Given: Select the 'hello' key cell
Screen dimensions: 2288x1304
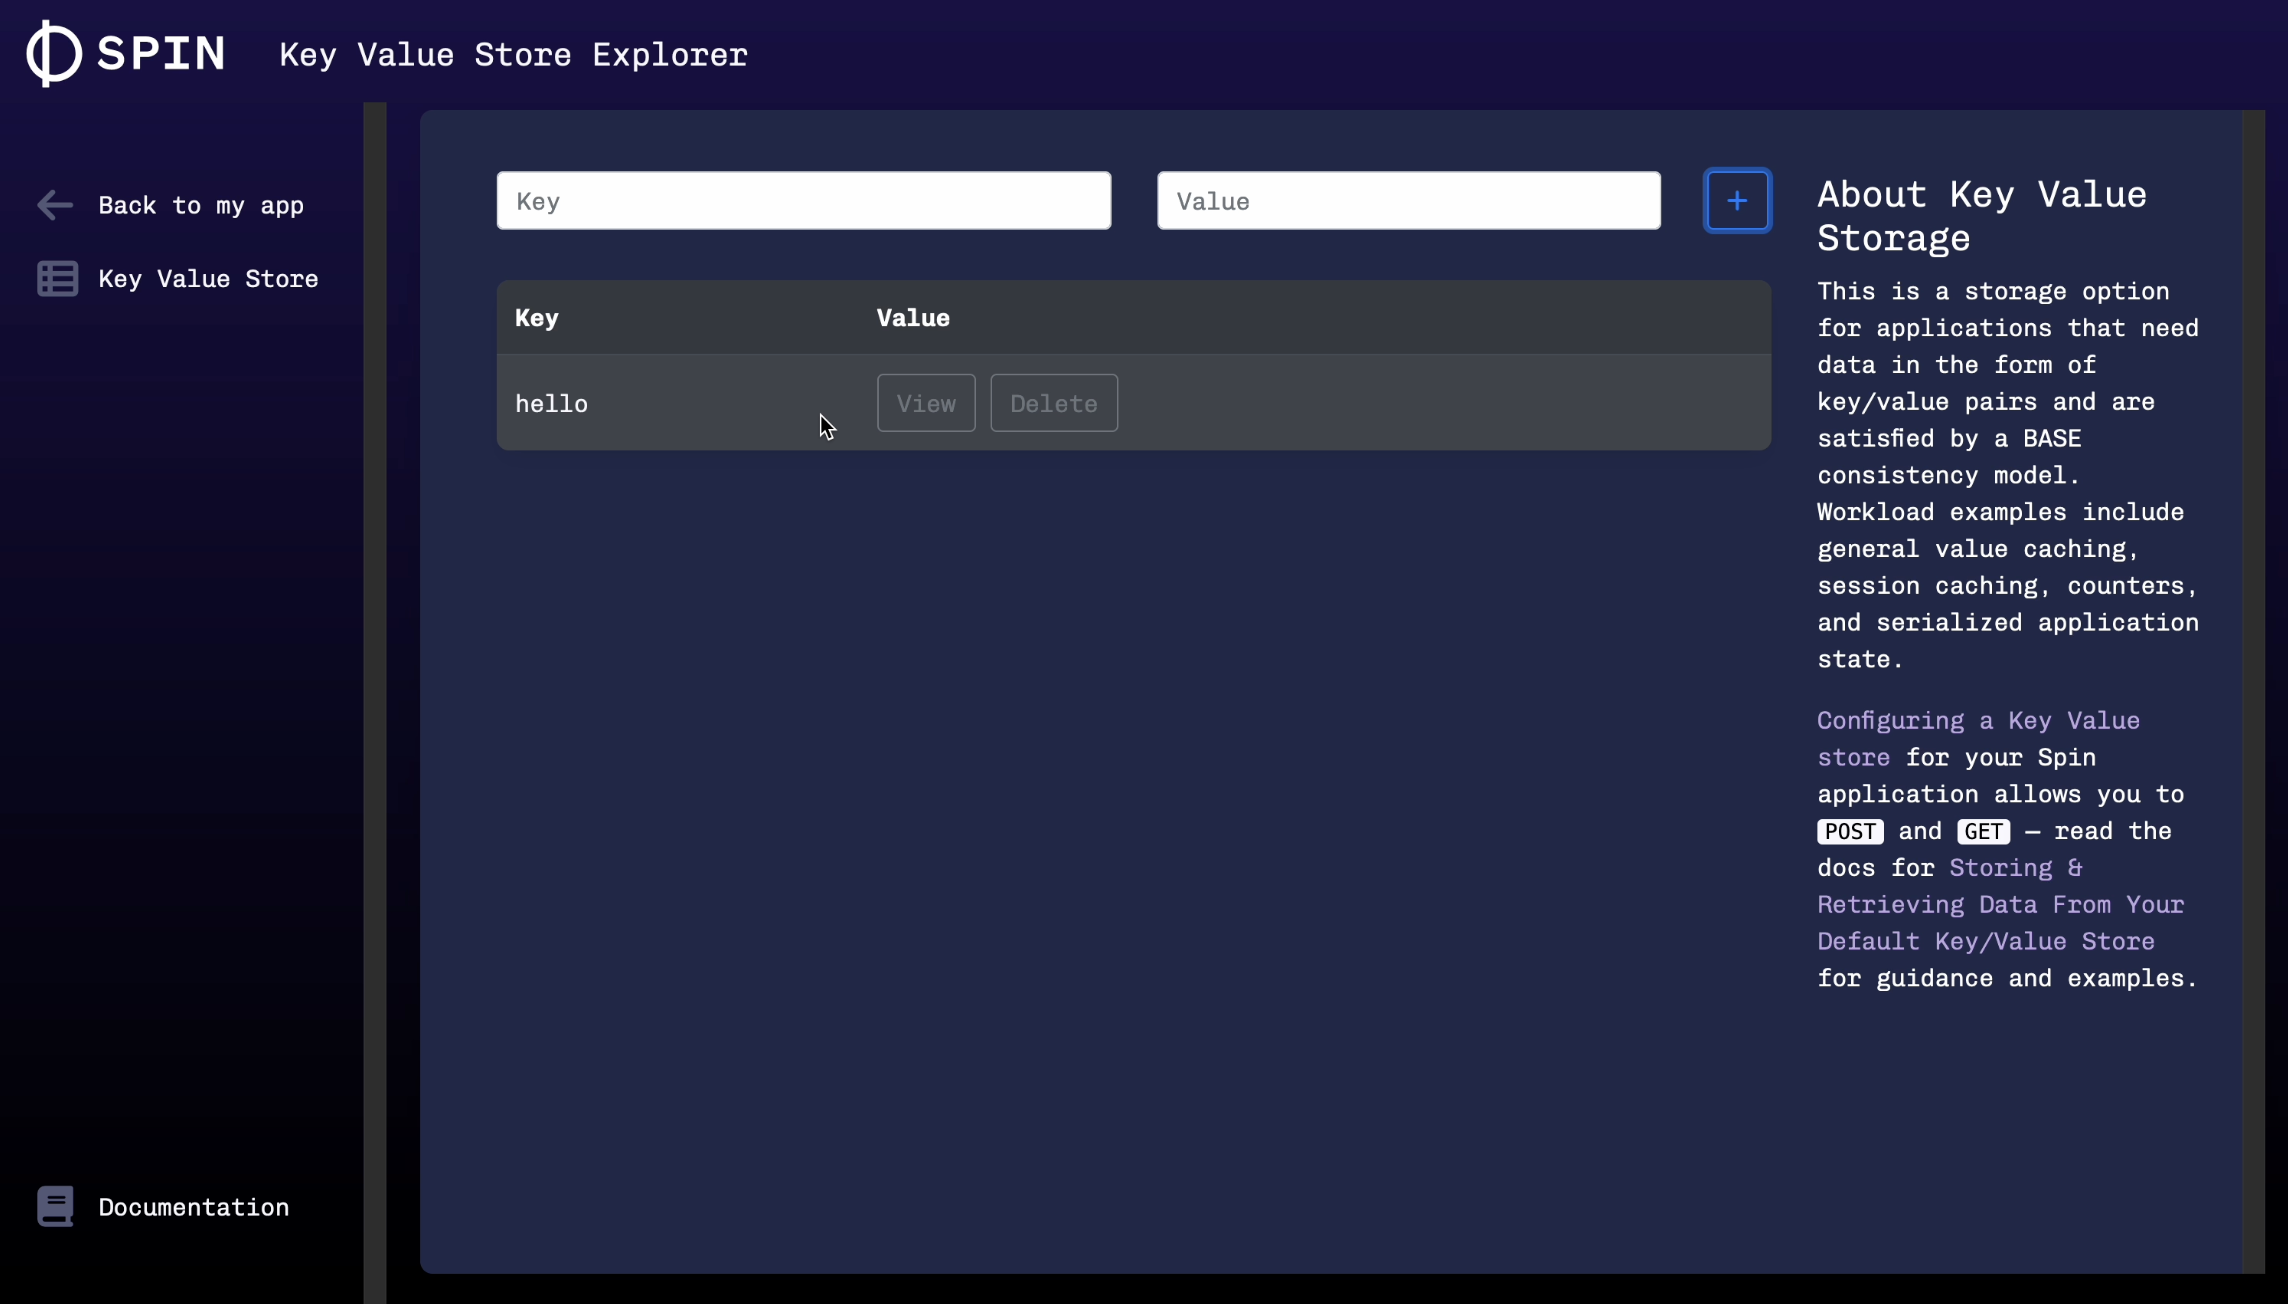Looking at the screenshot, I should click(x=551, y=404).
